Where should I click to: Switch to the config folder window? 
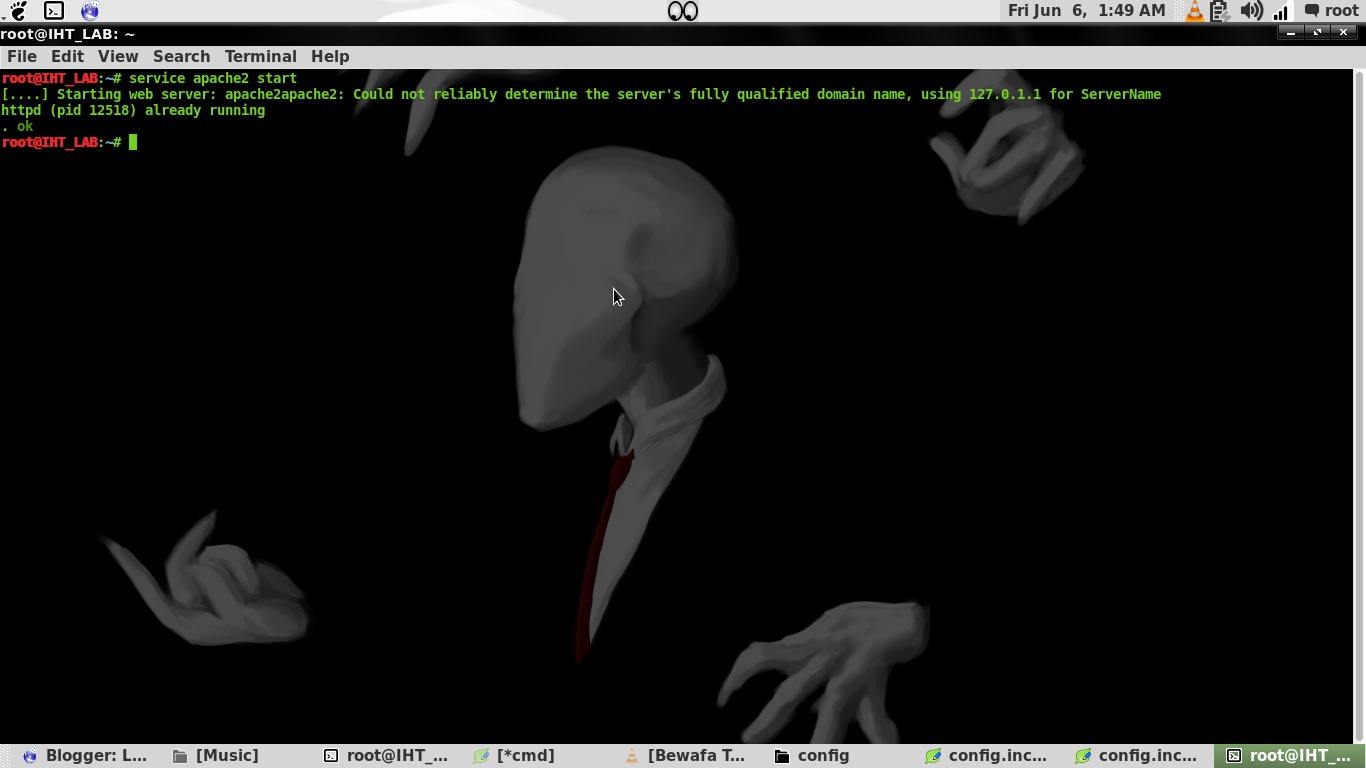click(838, 756)
